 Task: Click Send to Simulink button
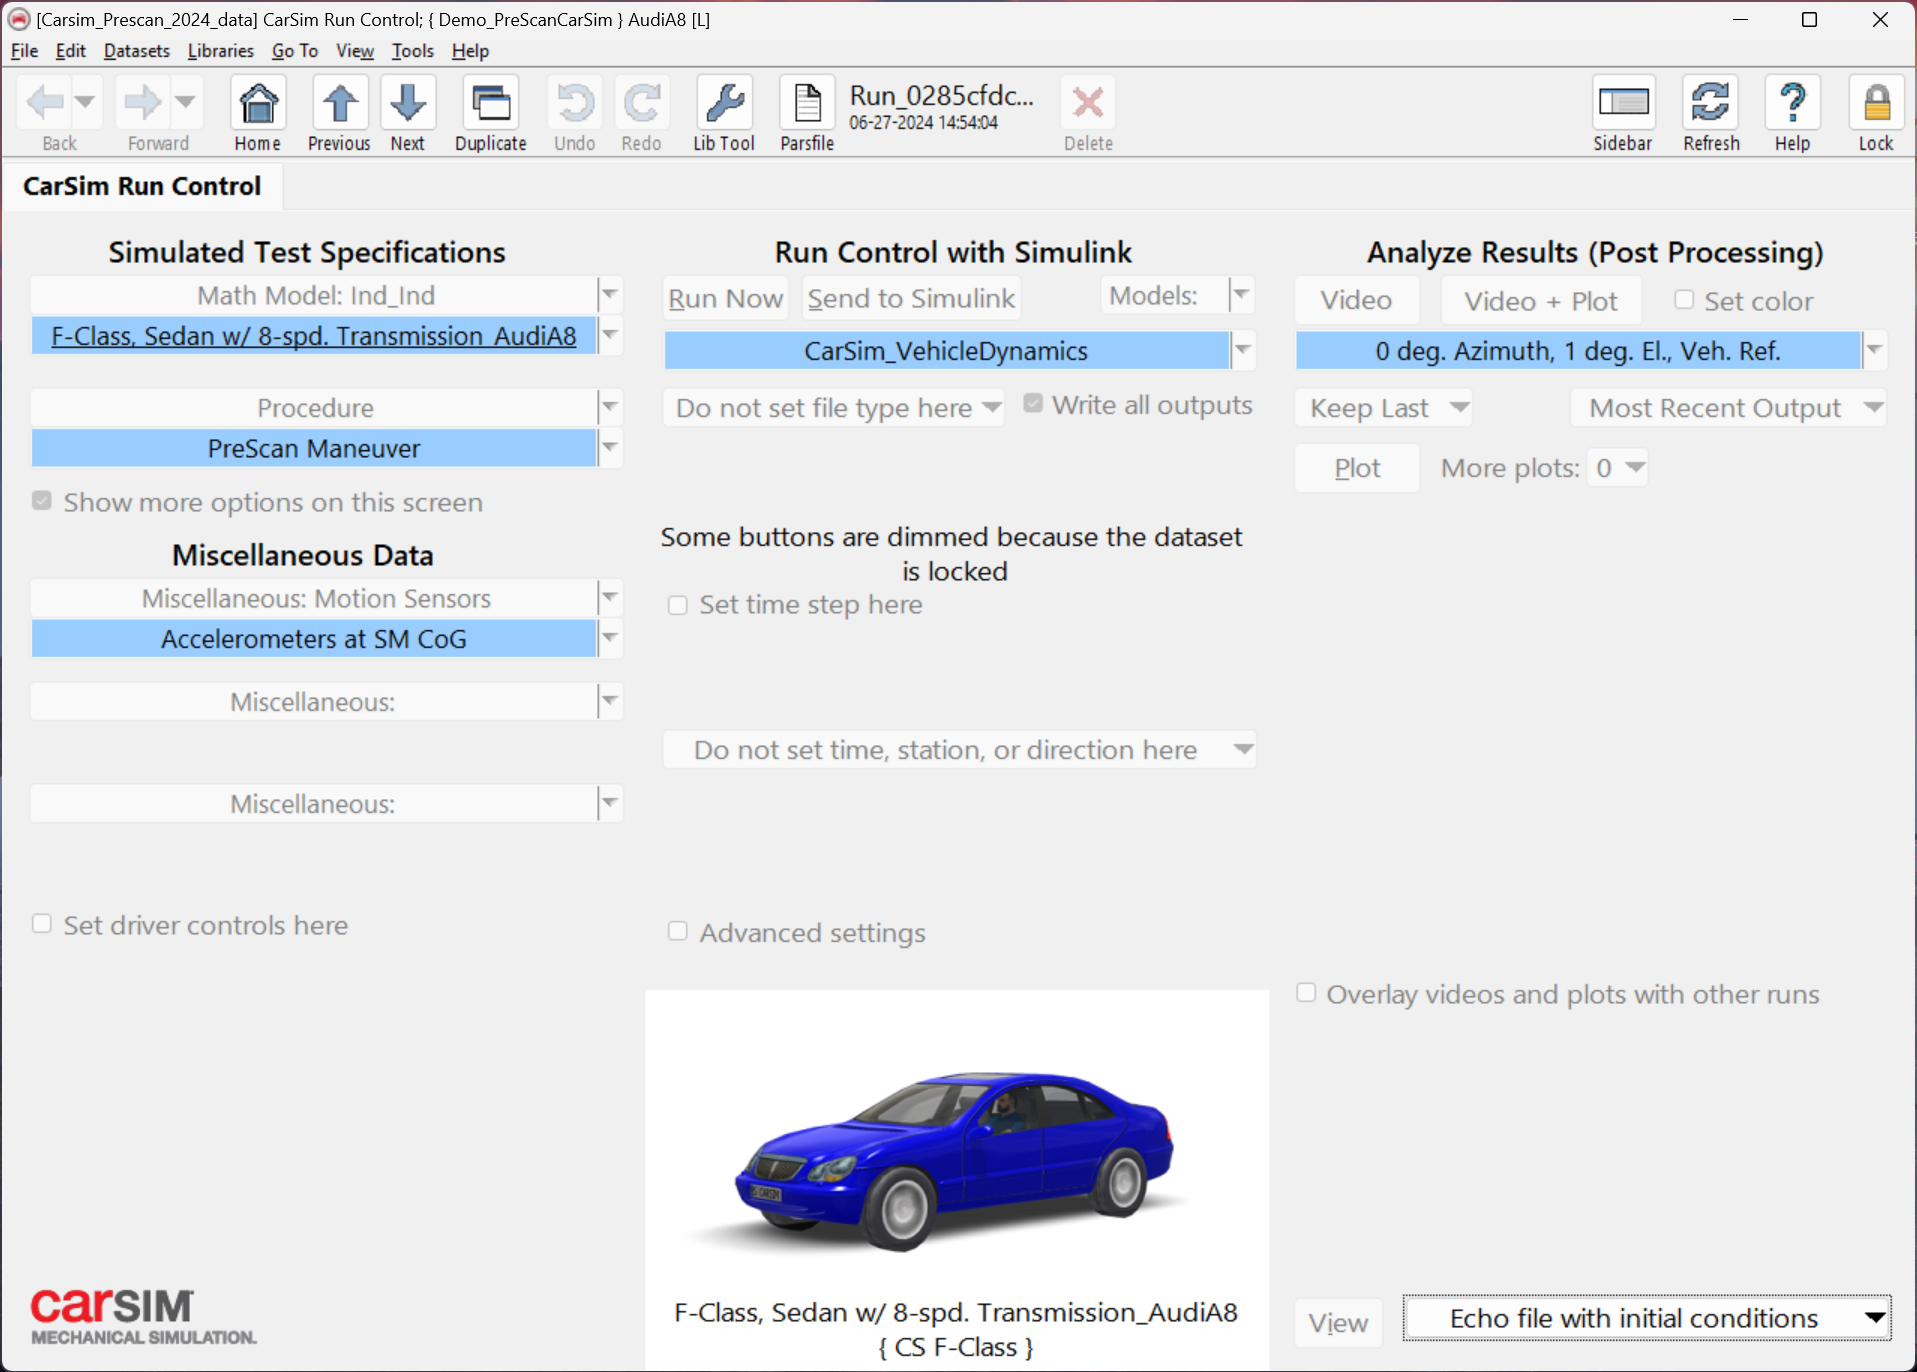pyautogui.click(x=911, y=298)
